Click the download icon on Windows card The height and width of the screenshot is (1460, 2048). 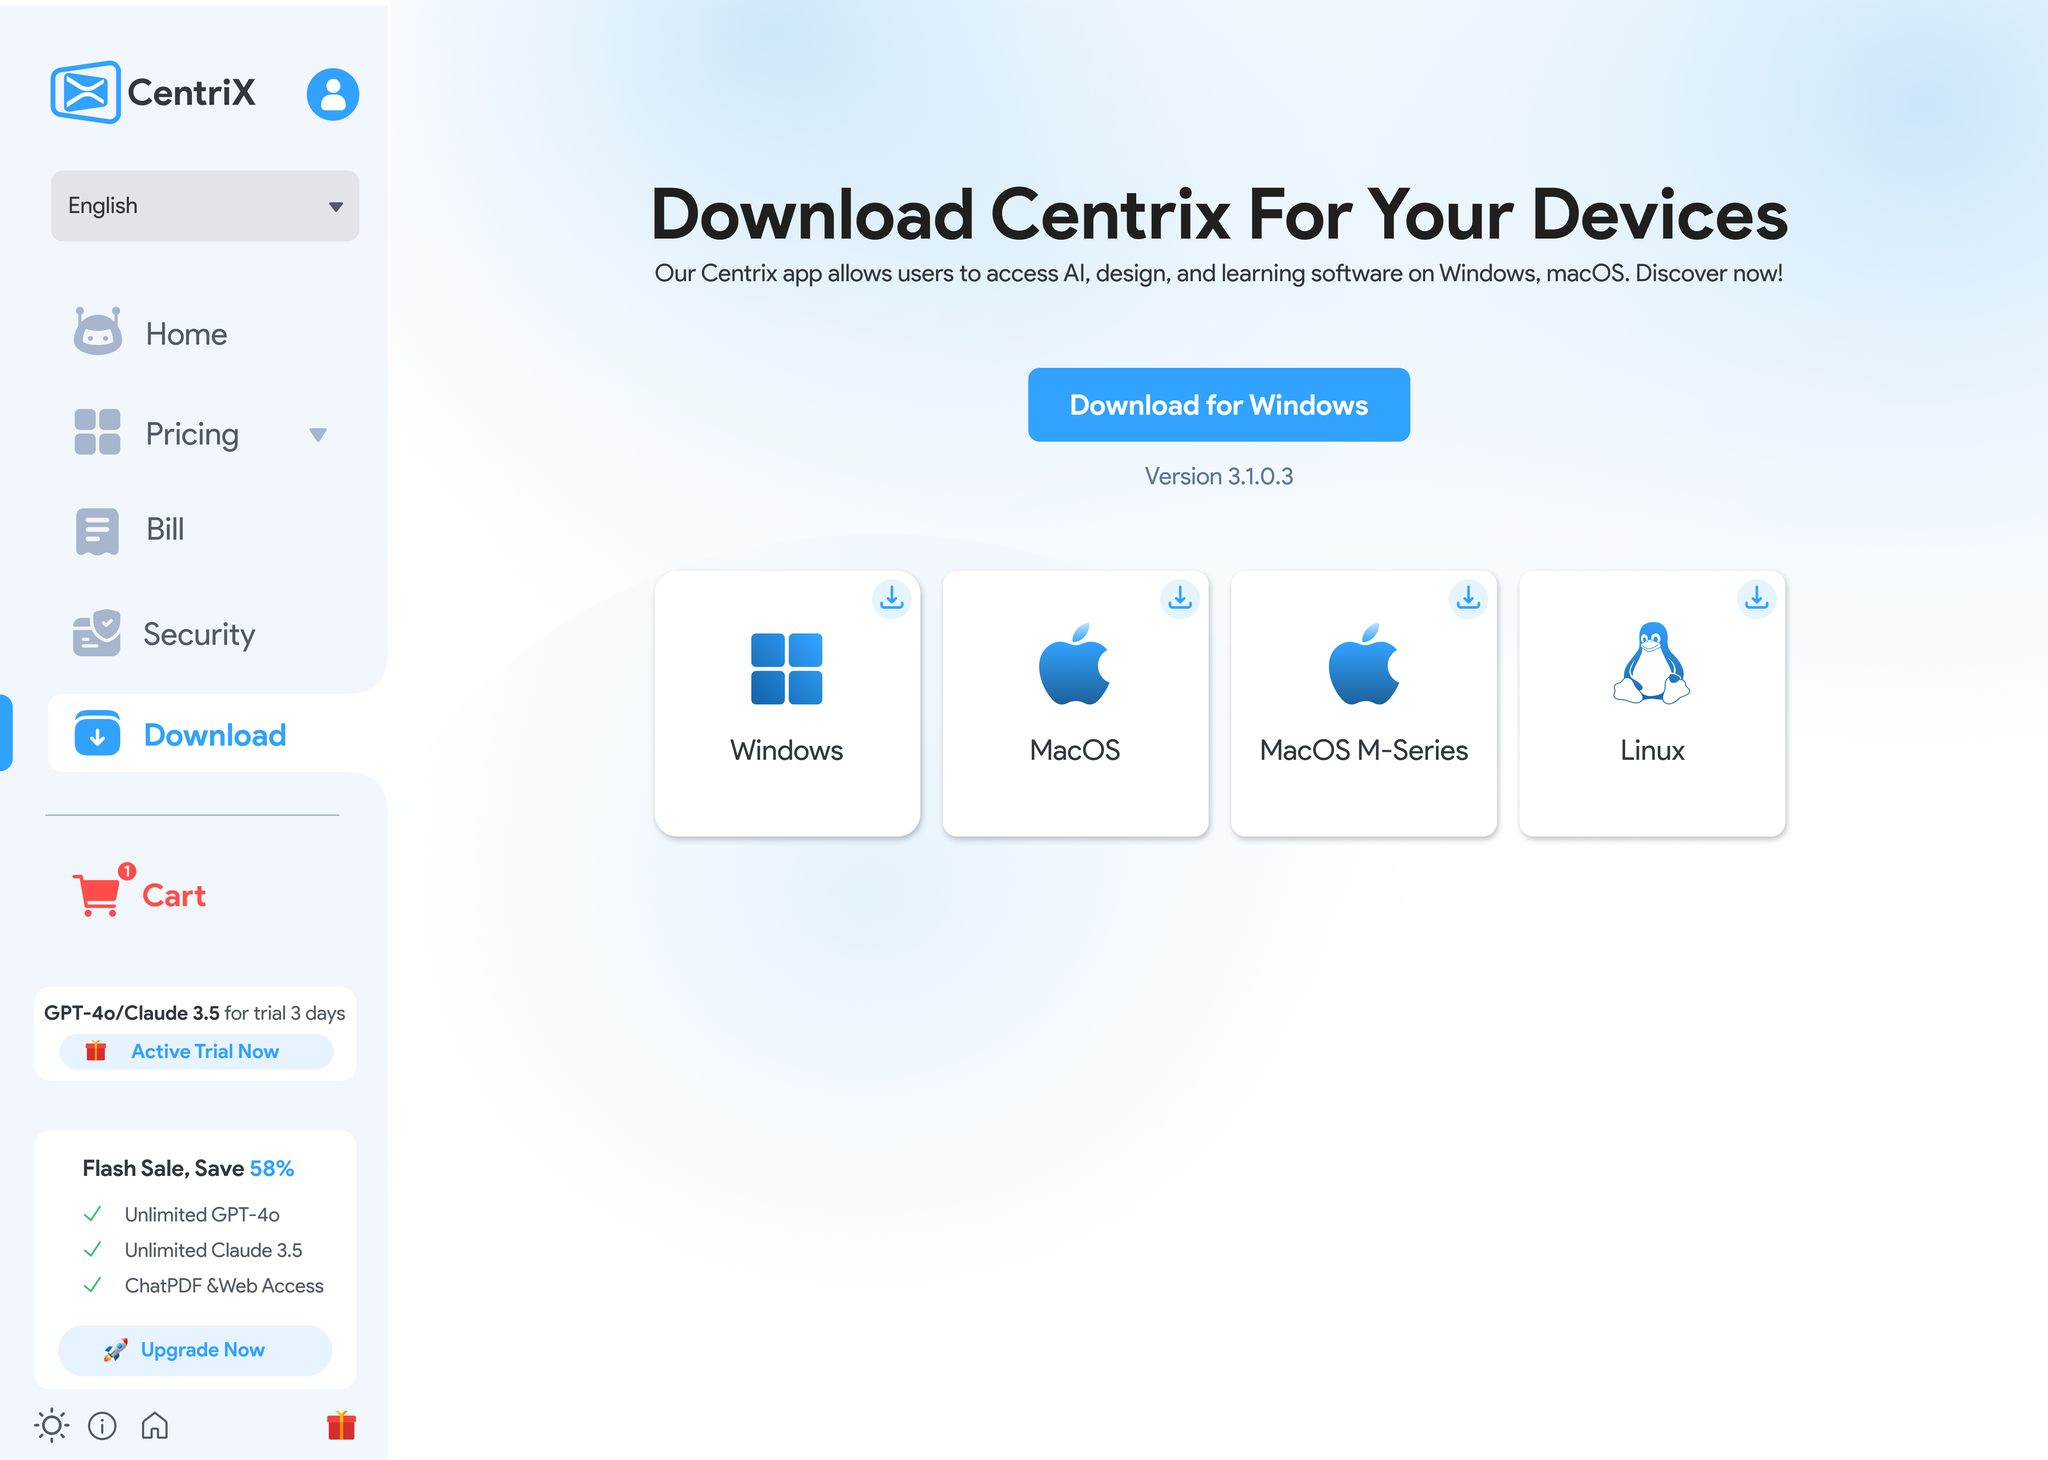click(891, 598)
